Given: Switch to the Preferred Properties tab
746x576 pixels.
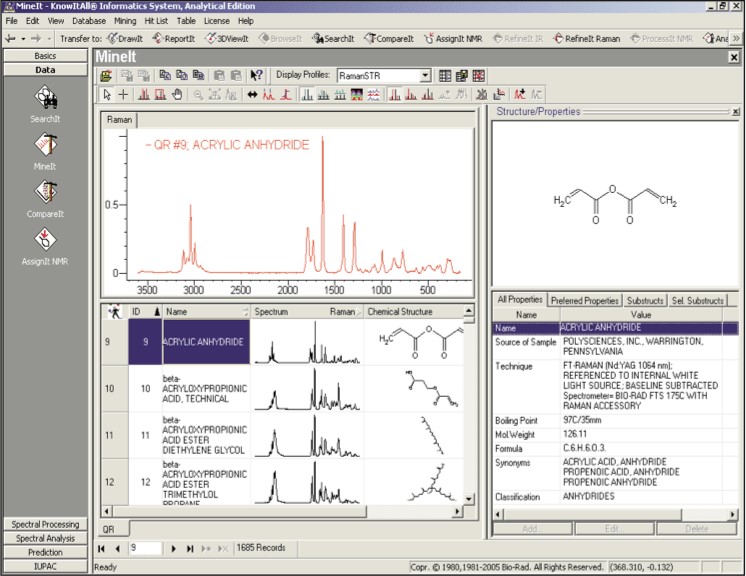Looking at the screenshot, I should pyautogui.click(x=585, y=301).
